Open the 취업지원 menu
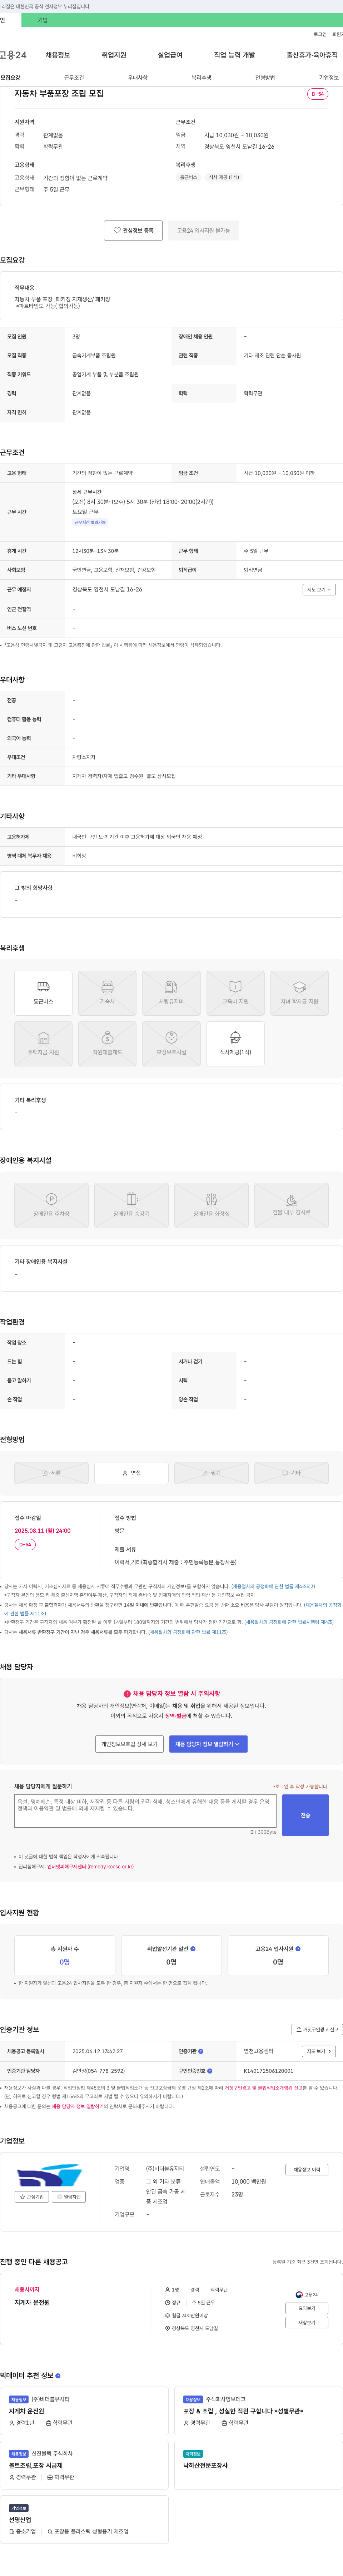This screenshot has width=343, height=2576. pyautogui.click(x=114, y=55)
